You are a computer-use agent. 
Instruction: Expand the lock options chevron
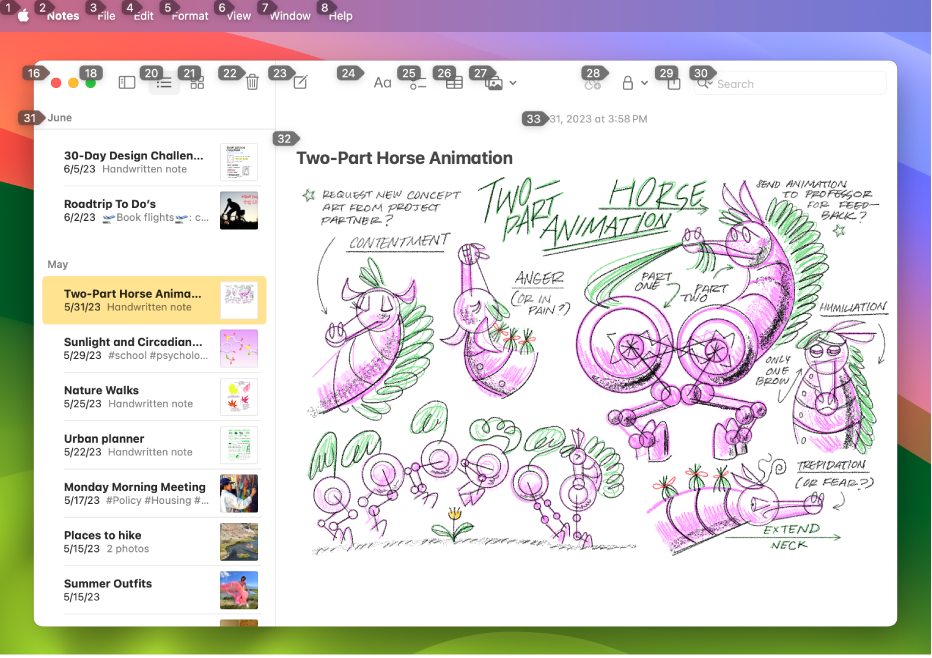click(x=644, y=83)
